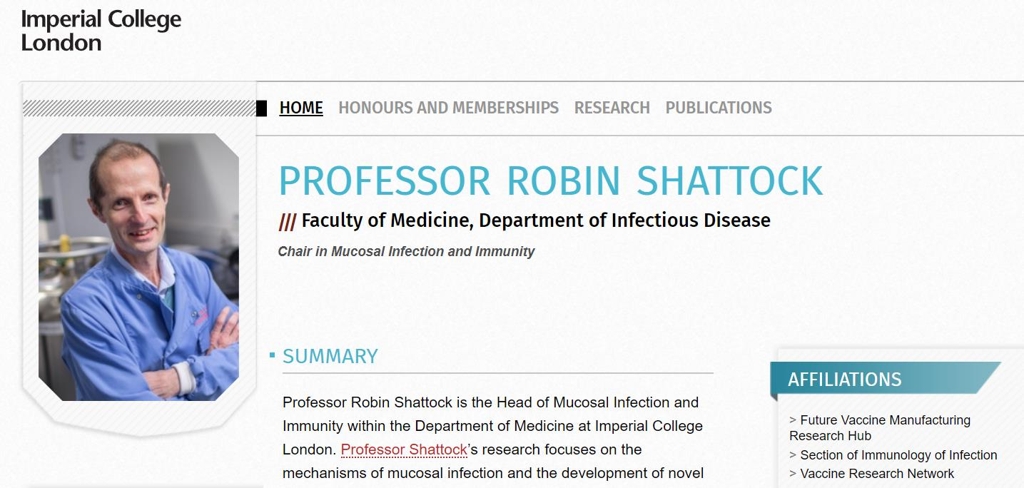The height and width of the screenshot is (488, 1024).
Task: Click the SUMMARY section heading
Action: click(x=330, y=356)
